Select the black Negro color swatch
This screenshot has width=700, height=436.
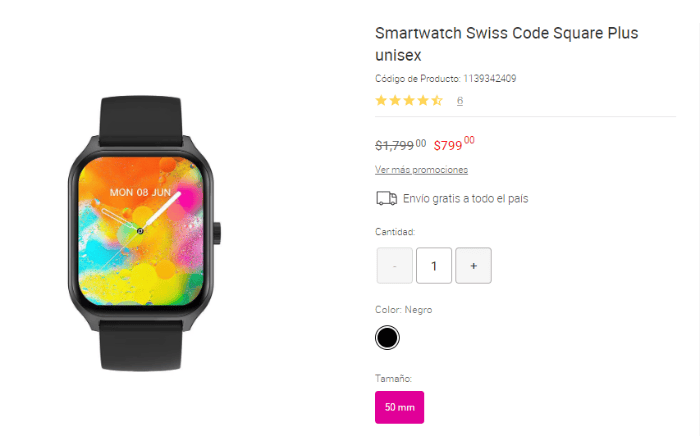(x=387, y=338)
